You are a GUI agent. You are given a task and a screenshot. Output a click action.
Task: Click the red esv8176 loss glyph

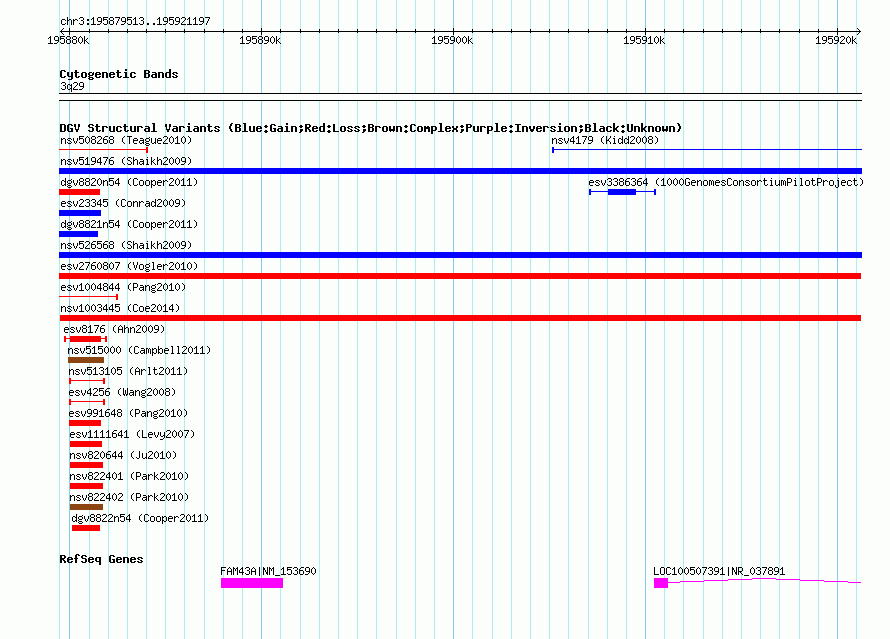pyautogui.click(x=86, y=339)
